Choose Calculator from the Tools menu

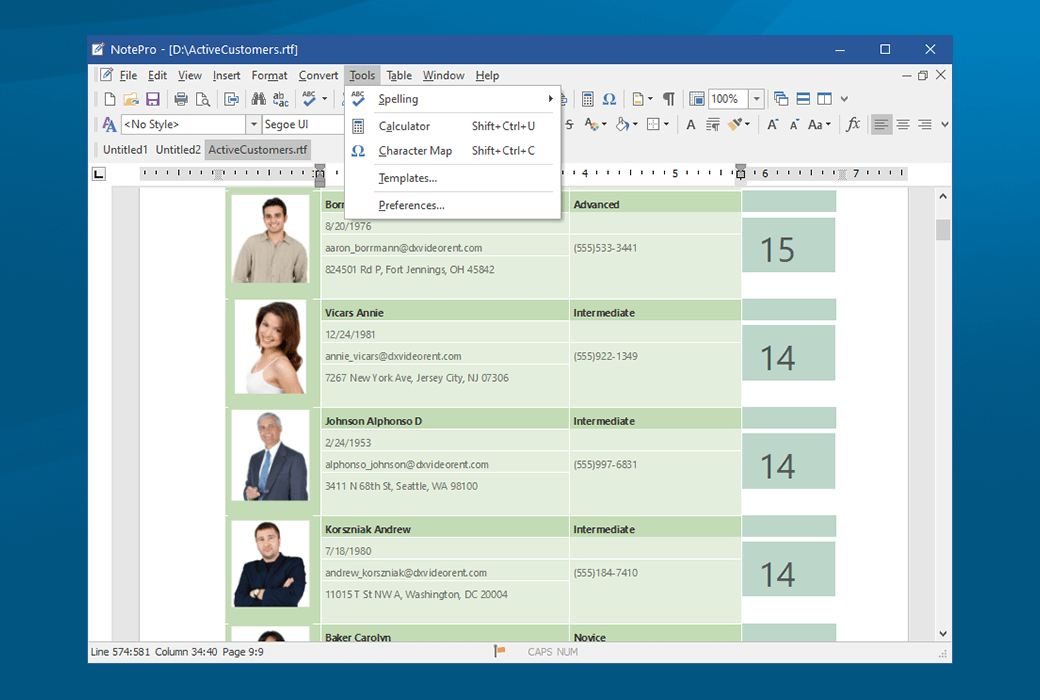pyautogui.click(x=453, y=126)
